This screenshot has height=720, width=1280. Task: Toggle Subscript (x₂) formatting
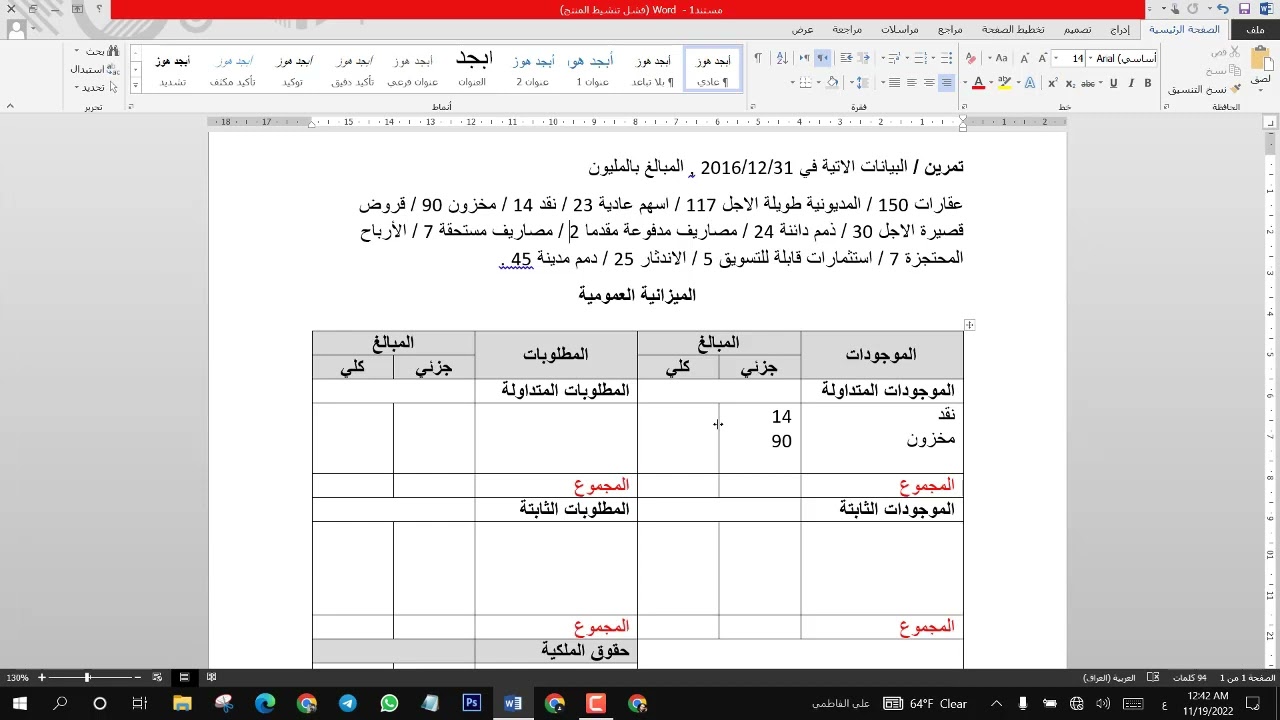[x=1071, y=83]
